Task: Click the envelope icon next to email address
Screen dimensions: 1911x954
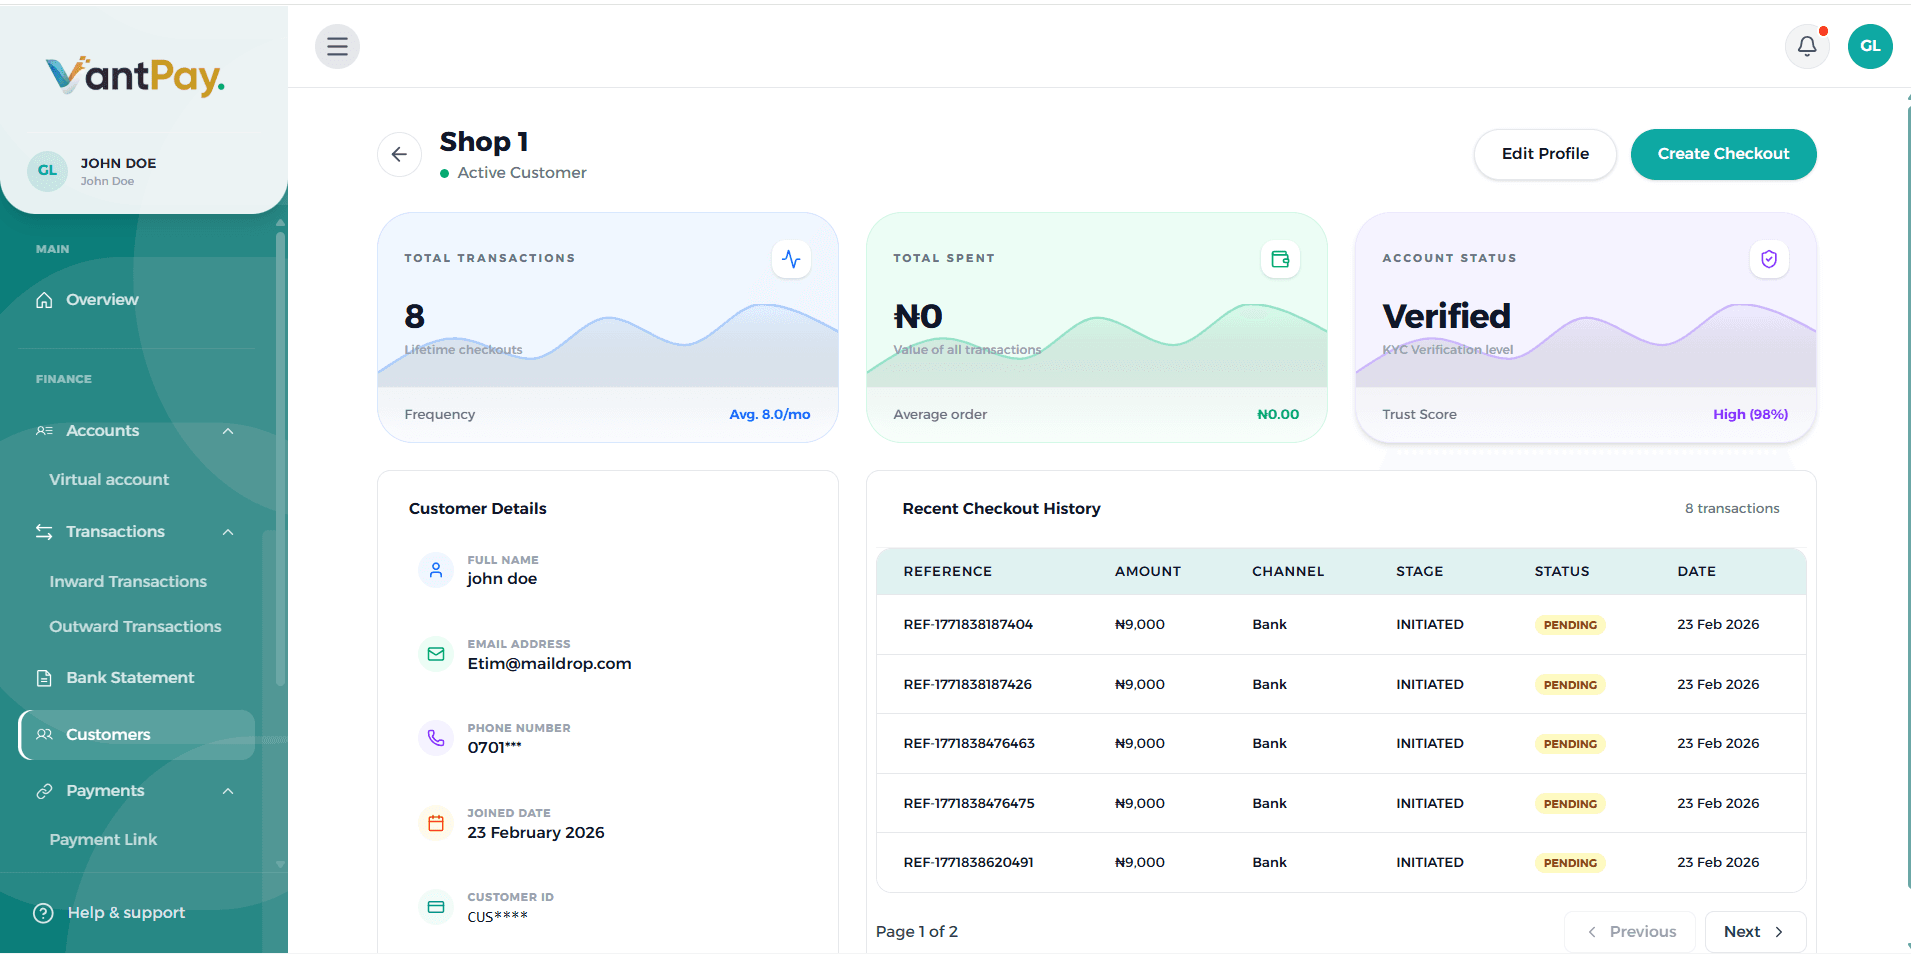Action: 436,653
